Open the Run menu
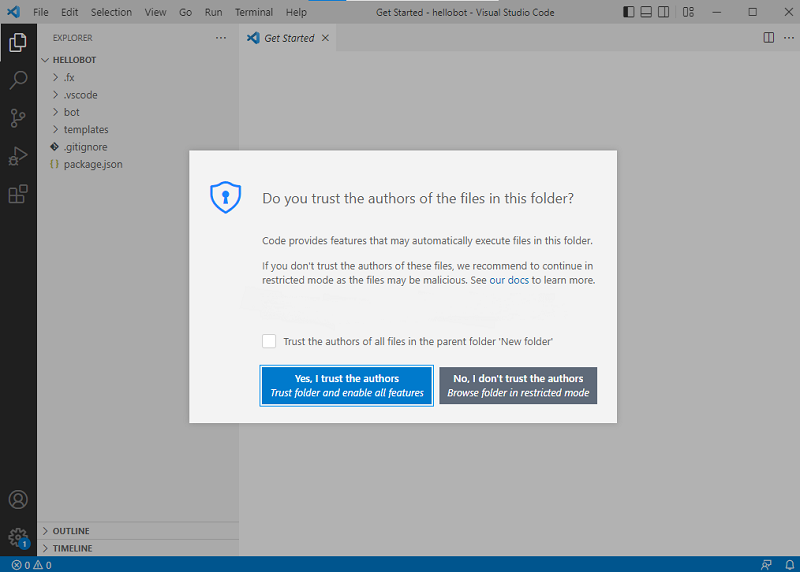Screen dimensions: 800x572 pyautogui.click(x=213, y=12)
